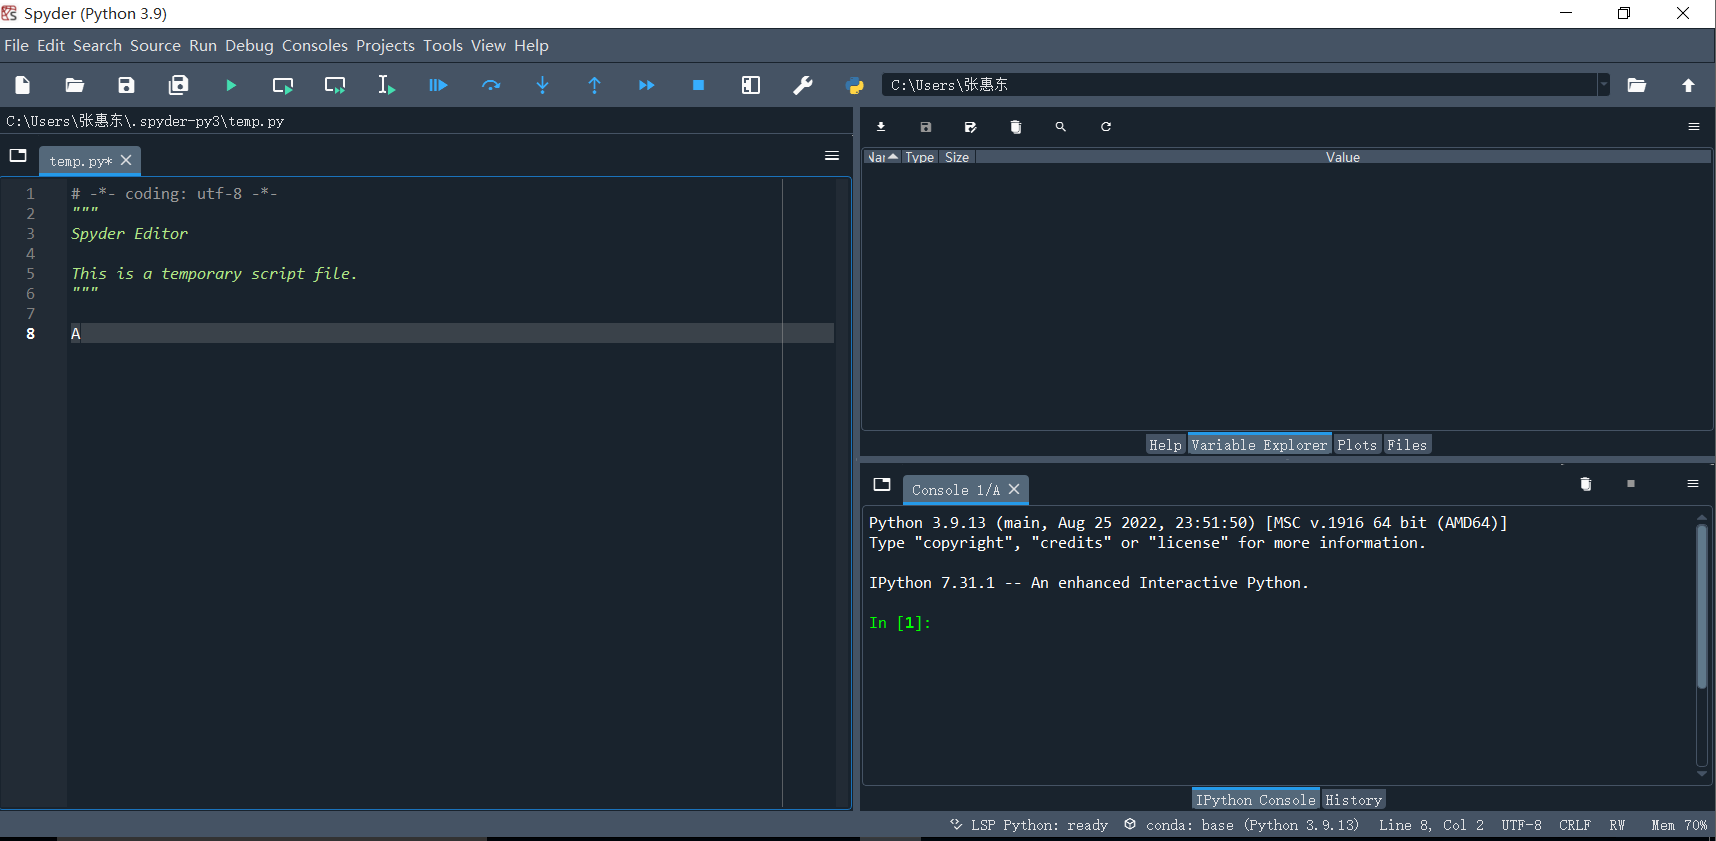1716x841 pixels.
Task: Open the Debug menu
Action: (x=249, y=45)
